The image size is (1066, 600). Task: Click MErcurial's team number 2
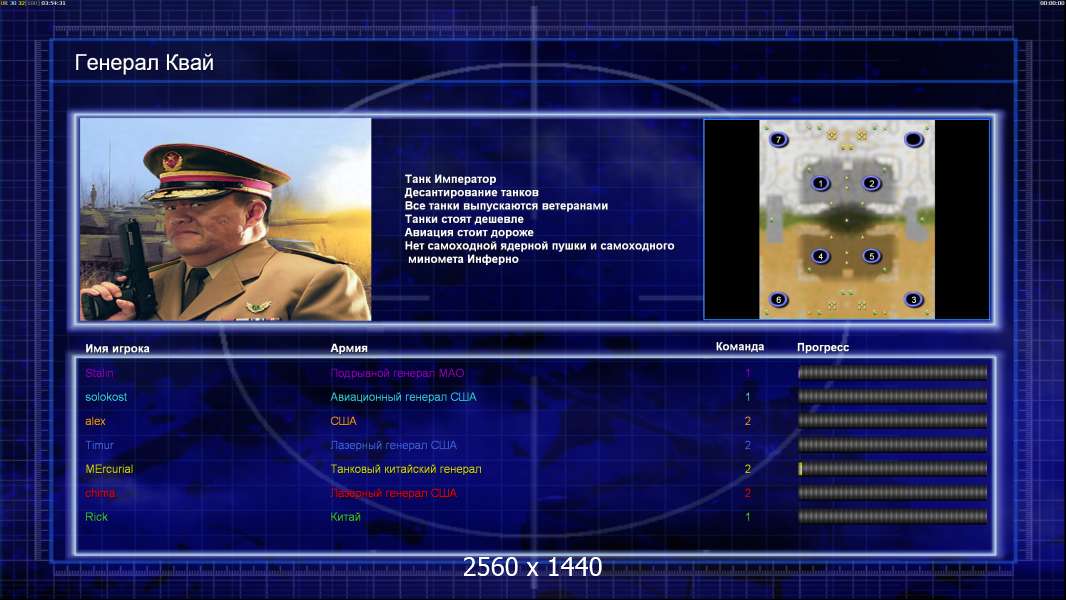747,469
